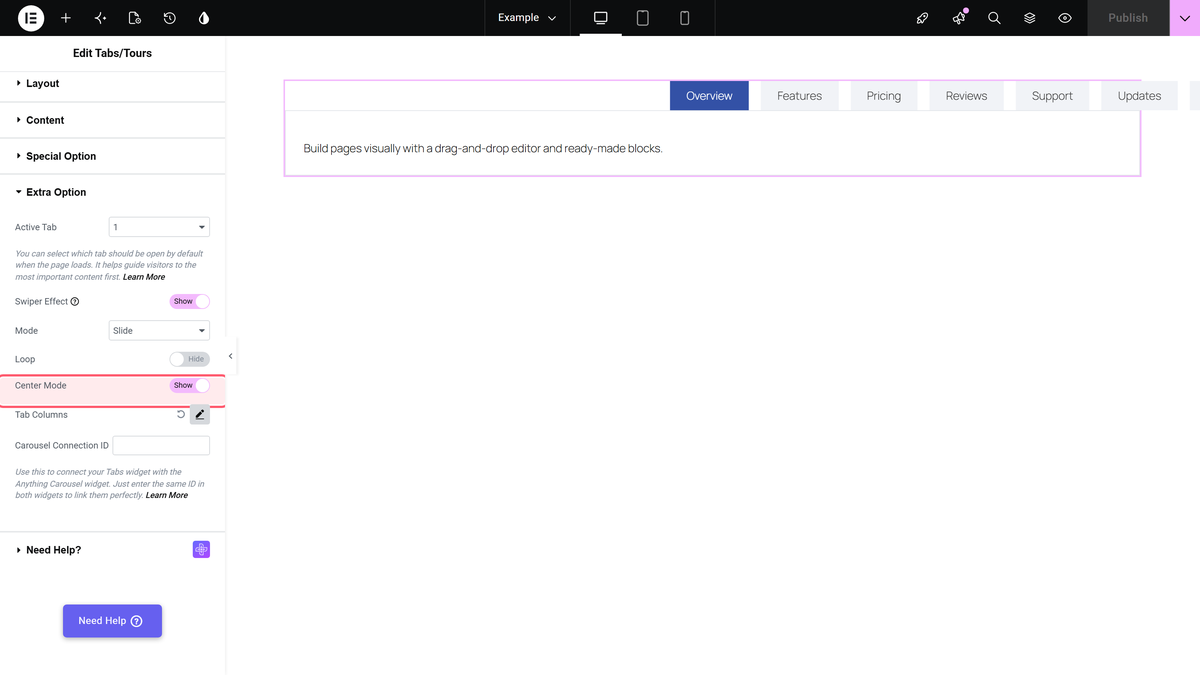The width and height of the screenshot is (1200, 675).
Task: Open the finder search icon
Action: tap(994, 18)
